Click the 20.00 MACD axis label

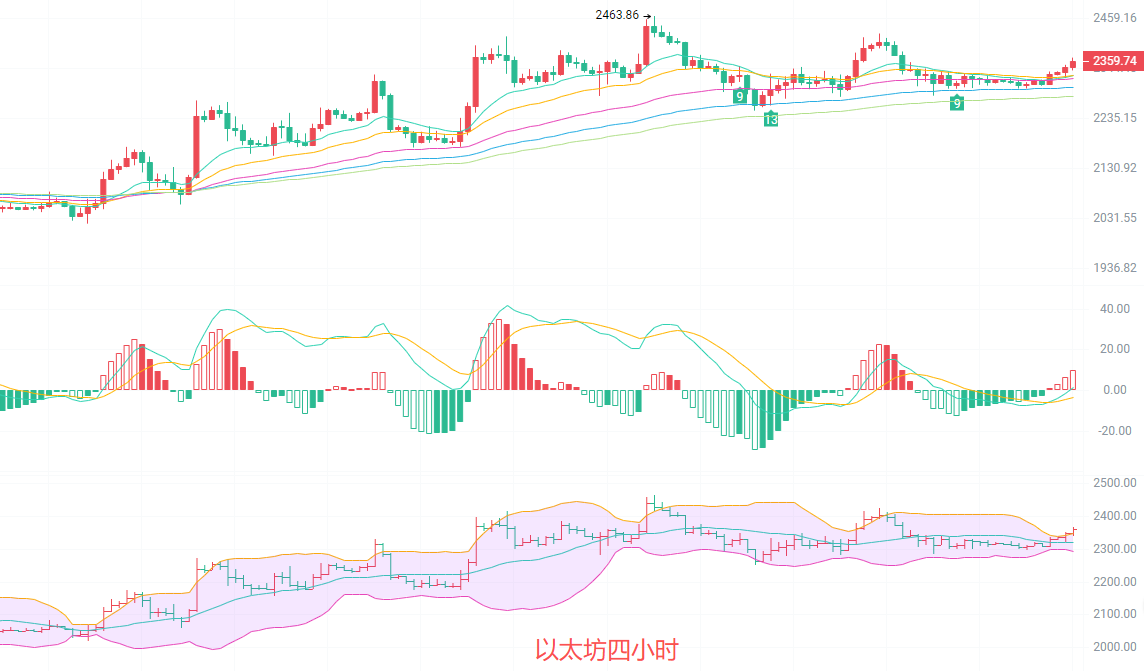1114,349
